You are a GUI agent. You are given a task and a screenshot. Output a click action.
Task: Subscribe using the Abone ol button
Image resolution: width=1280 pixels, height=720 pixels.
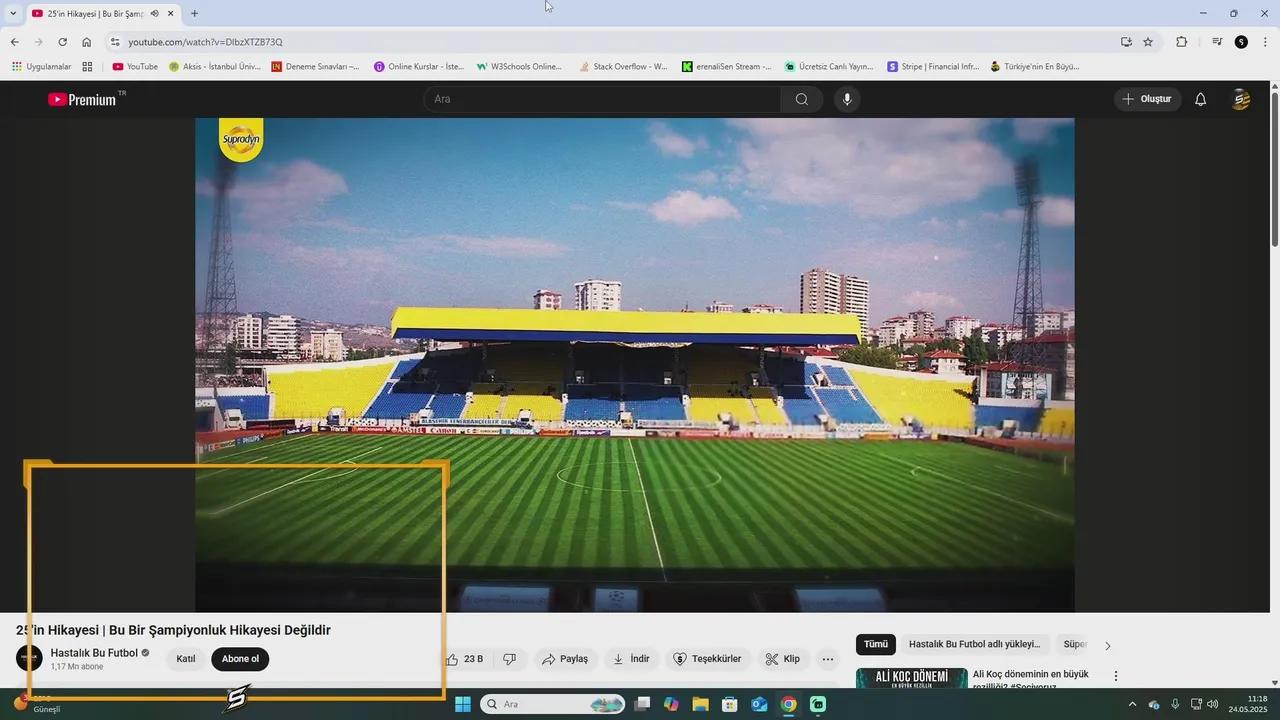(x=240, y=659)
